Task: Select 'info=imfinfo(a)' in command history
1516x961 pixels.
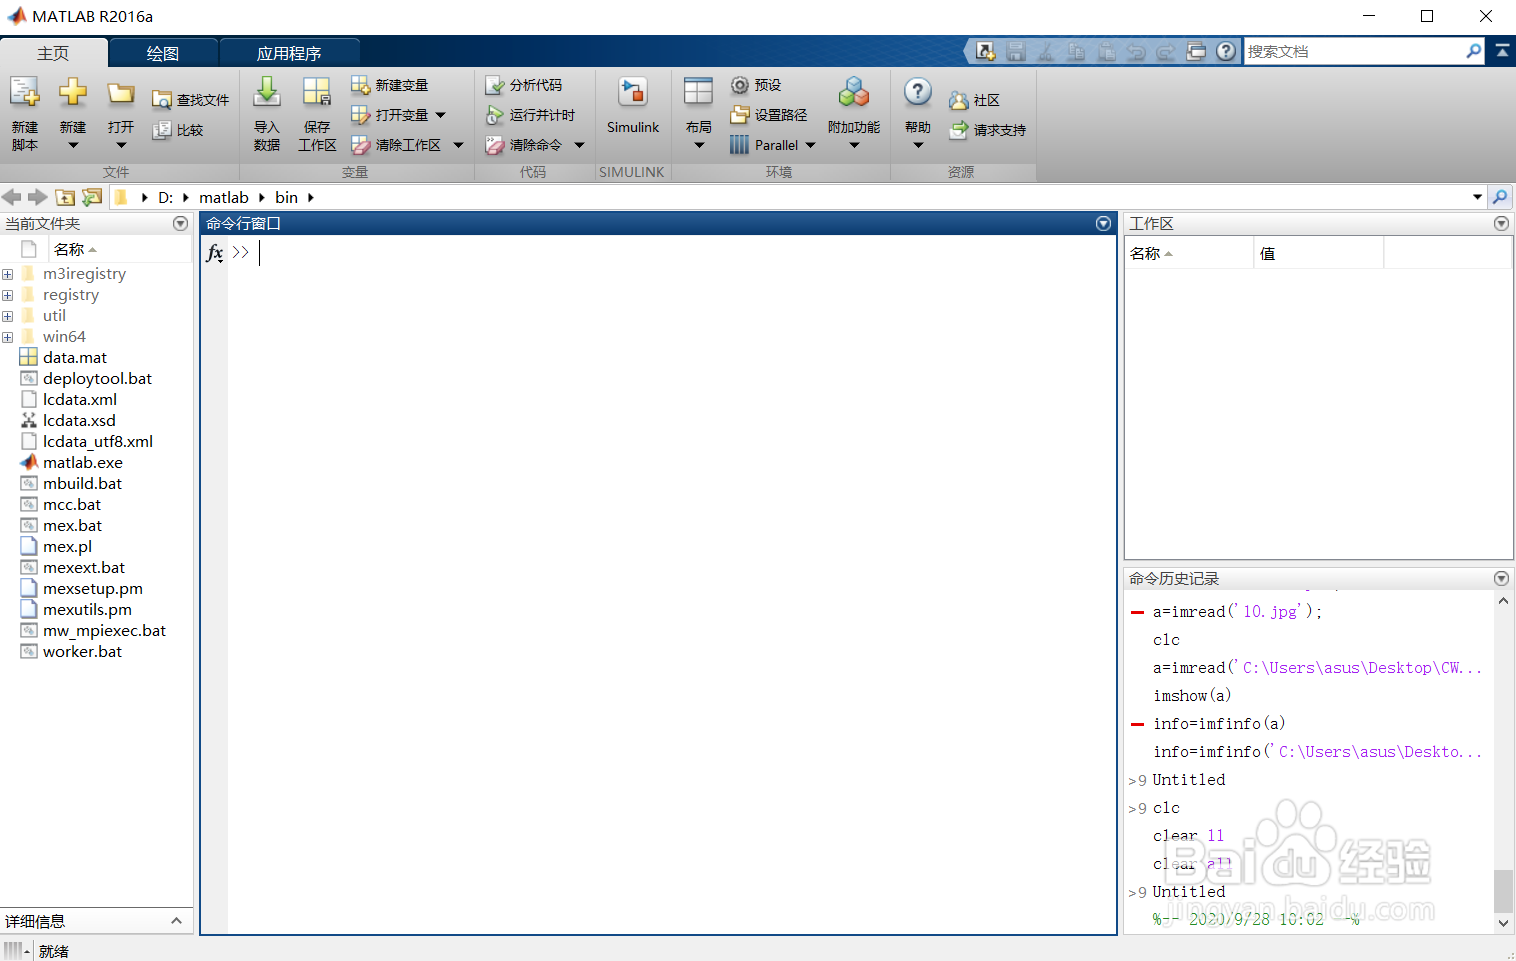Action: tap(1219, 724)
